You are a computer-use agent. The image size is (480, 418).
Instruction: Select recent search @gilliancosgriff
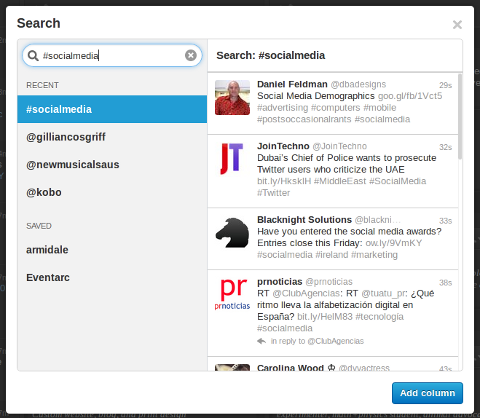(112, 137)
